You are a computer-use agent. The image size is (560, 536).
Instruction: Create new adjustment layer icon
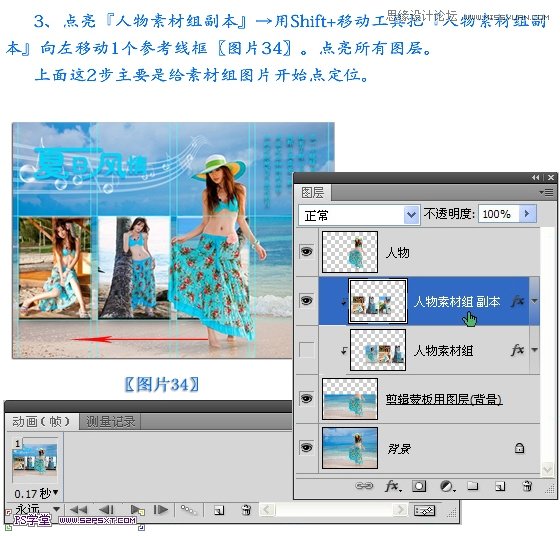pos(447,486)
